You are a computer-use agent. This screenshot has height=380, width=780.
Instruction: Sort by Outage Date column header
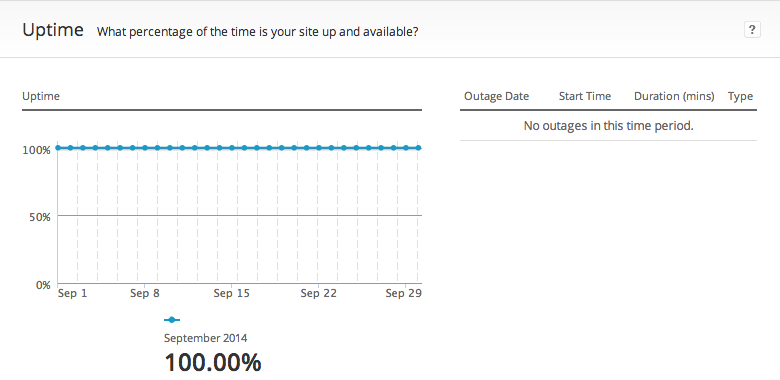pos(496,96)
